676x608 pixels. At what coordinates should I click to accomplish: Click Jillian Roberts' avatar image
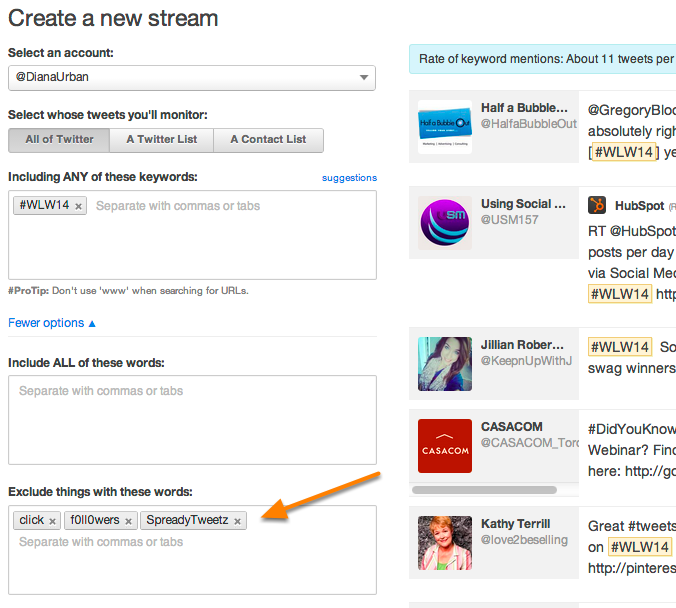pos(444,363)
